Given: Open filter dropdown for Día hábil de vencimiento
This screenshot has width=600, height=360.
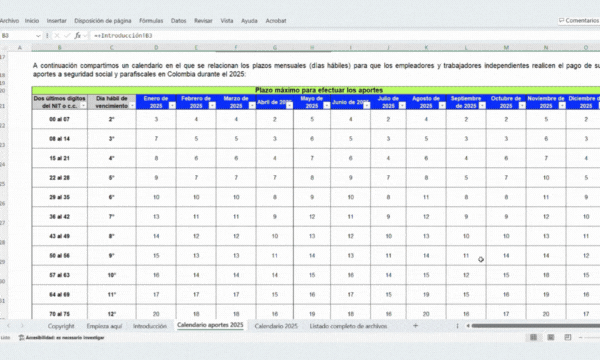Looking at the screenshot, I should (x=132, y=106).
